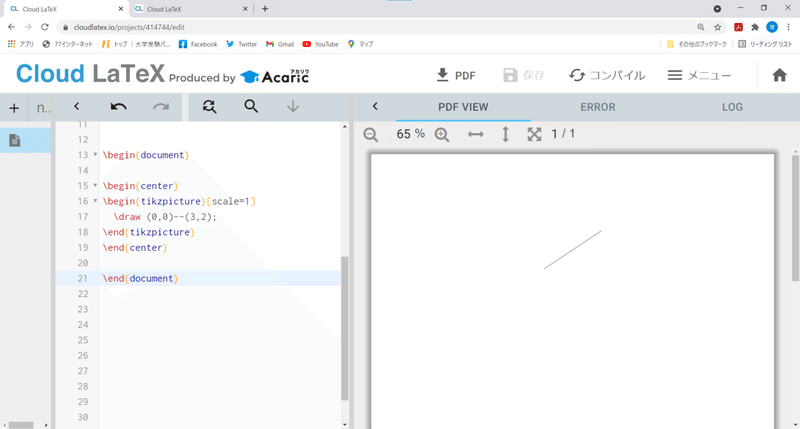Viewport: 800px width, 429px height.
Task: Open Gmail bookmark
Action: pos(280,44)
